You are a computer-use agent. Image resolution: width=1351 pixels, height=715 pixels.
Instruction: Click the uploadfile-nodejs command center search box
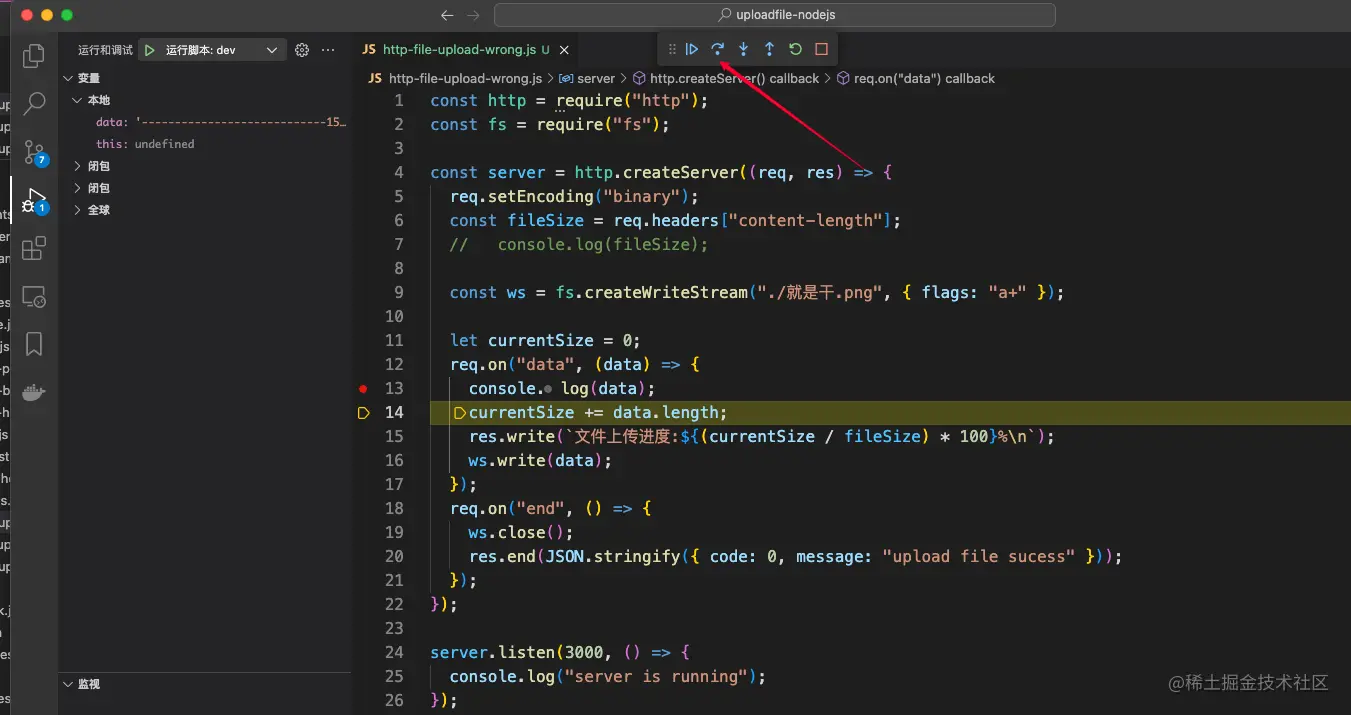(775, 15)
